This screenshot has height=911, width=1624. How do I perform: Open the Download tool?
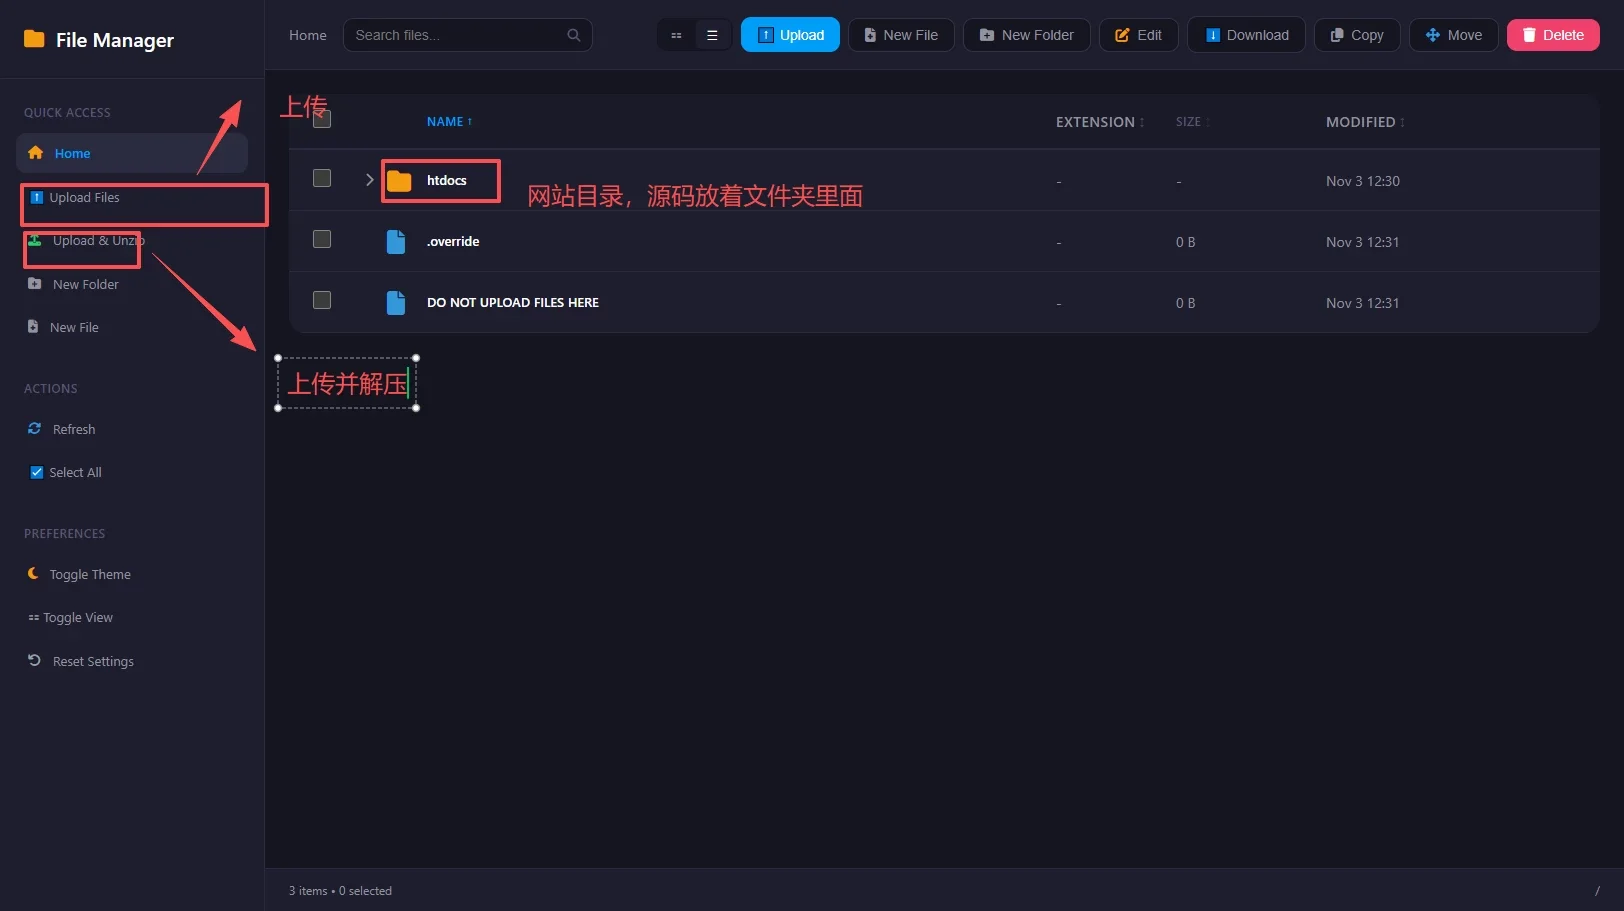(x=1212, y=34)
